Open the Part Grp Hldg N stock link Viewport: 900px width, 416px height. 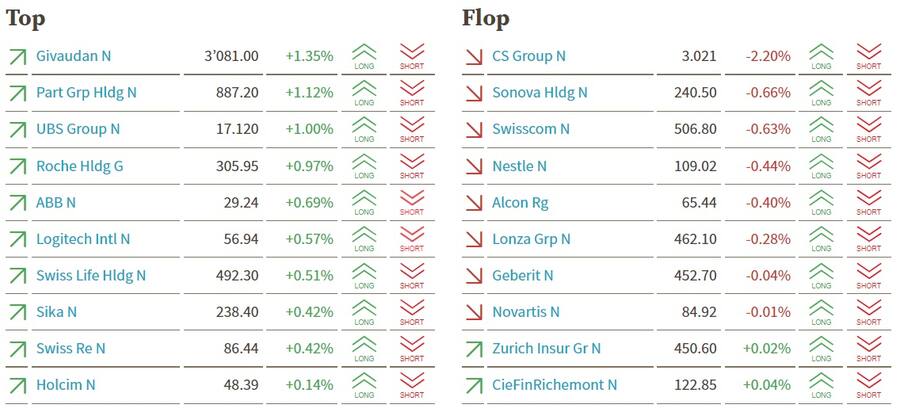pyautogui.click(x=86, y=93)
